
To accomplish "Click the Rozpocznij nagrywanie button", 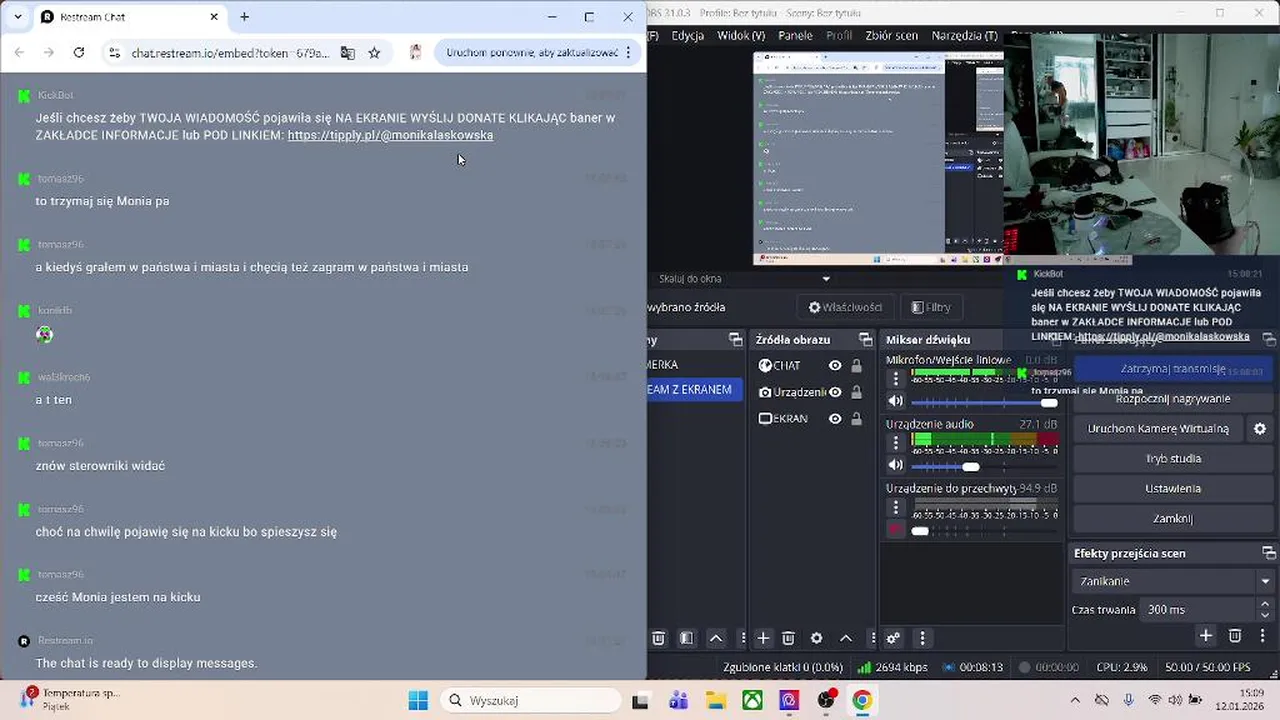I will (x=1173, y=399).
